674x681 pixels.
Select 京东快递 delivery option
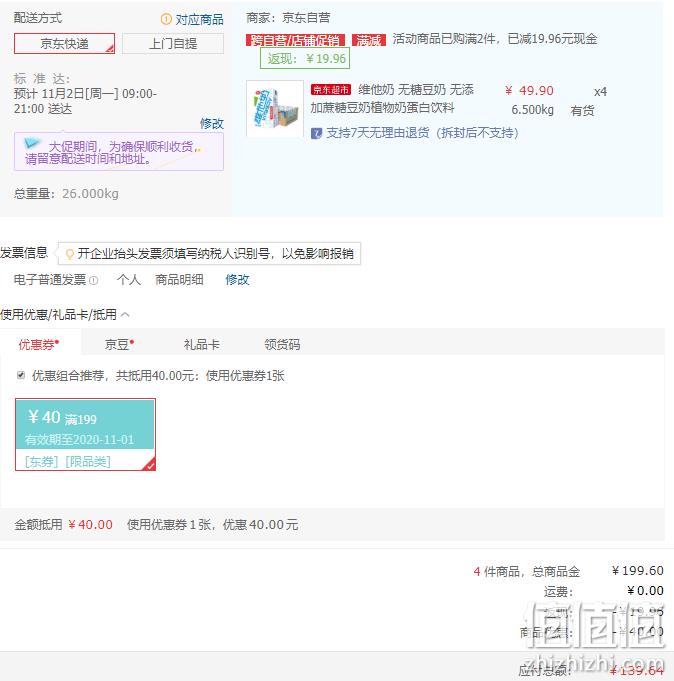coord(64,43)
